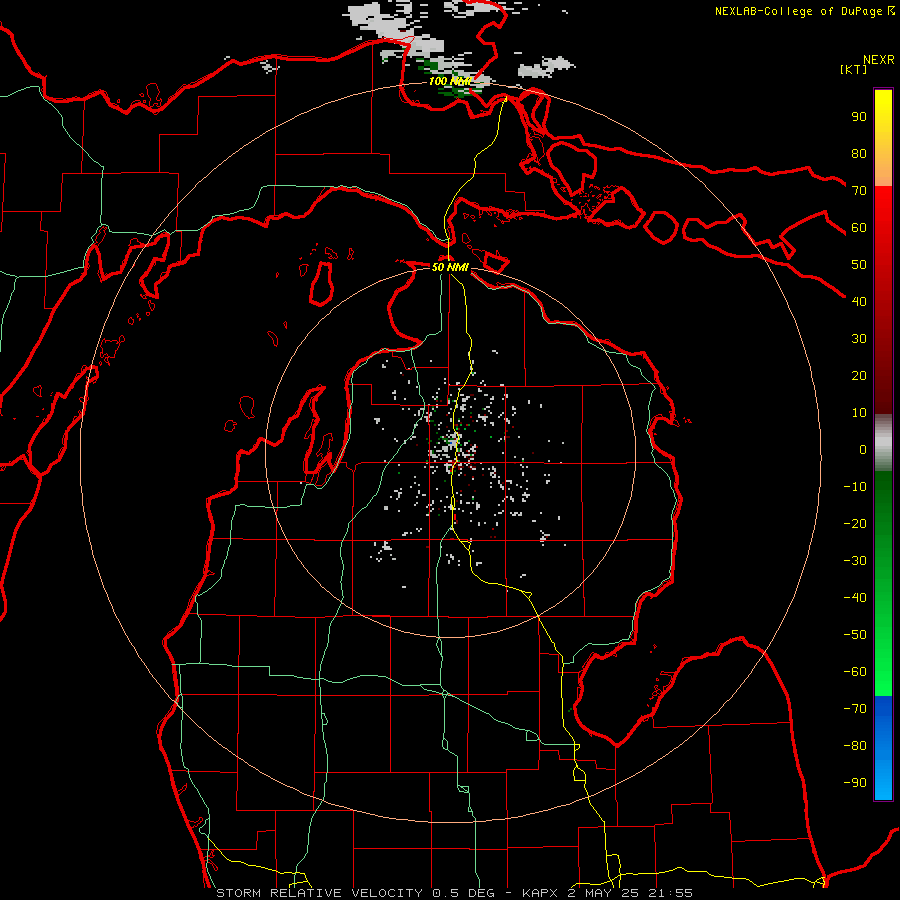This screenshot has height=900, width=900.
Task: Click the 60 value on the velocity scale
Action: pyautogui.click(x=859, y=228)
